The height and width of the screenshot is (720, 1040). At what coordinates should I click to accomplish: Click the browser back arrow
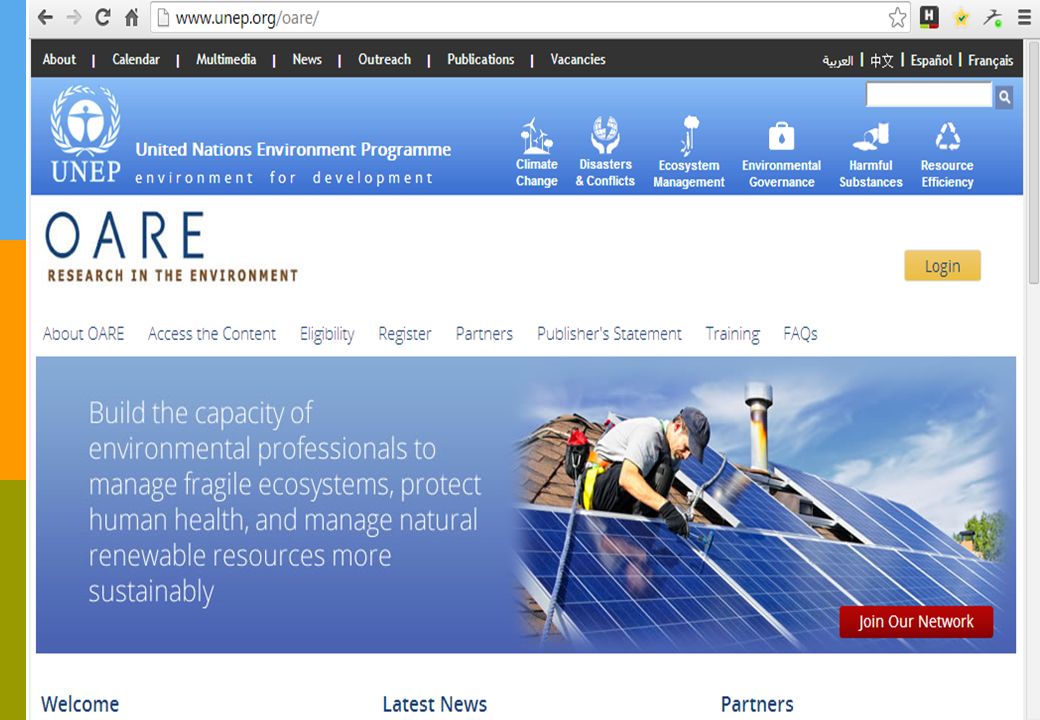tap(45, 17)
